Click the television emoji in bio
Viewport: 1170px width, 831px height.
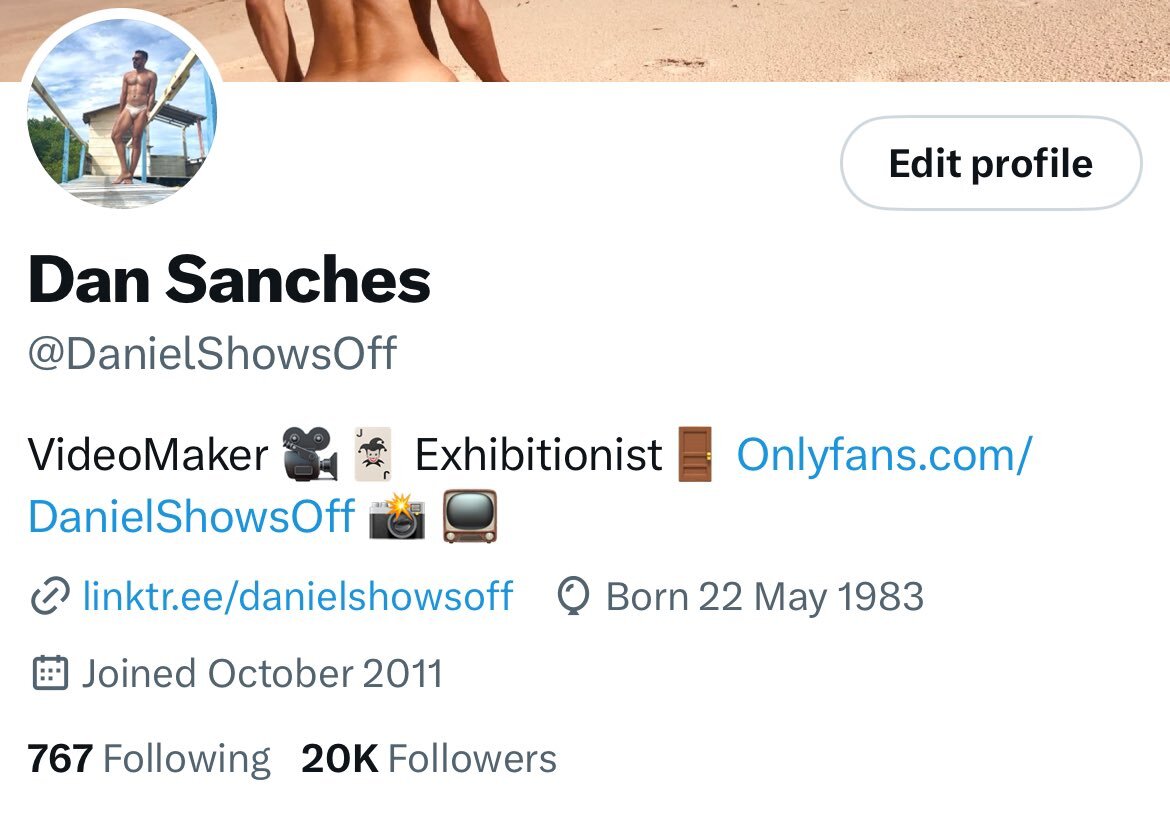tap(469, 515)
